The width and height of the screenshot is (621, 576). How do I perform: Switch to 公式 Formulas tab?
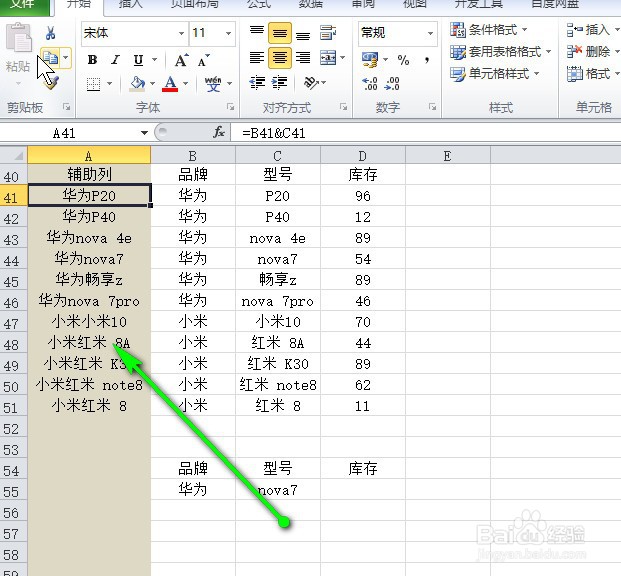tap(259, 4)
